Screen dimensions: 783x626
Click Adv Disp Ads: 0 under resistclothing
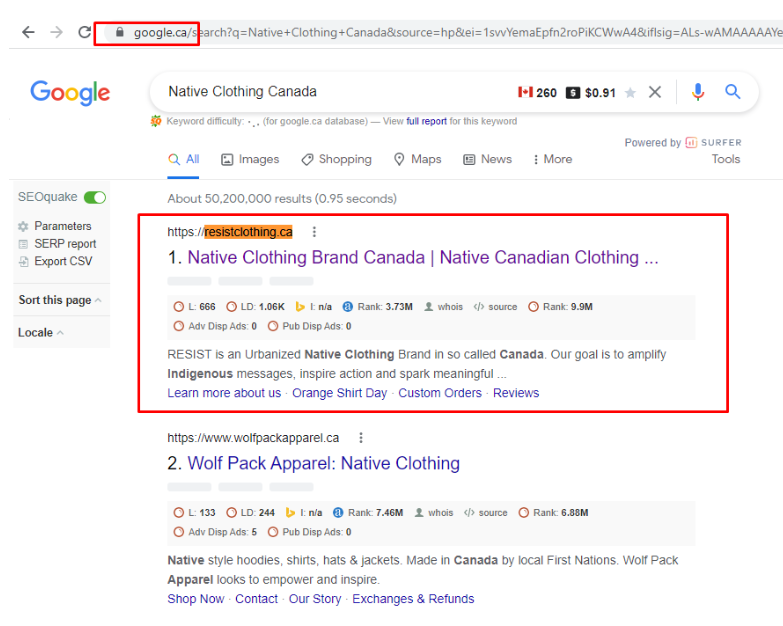215,326
